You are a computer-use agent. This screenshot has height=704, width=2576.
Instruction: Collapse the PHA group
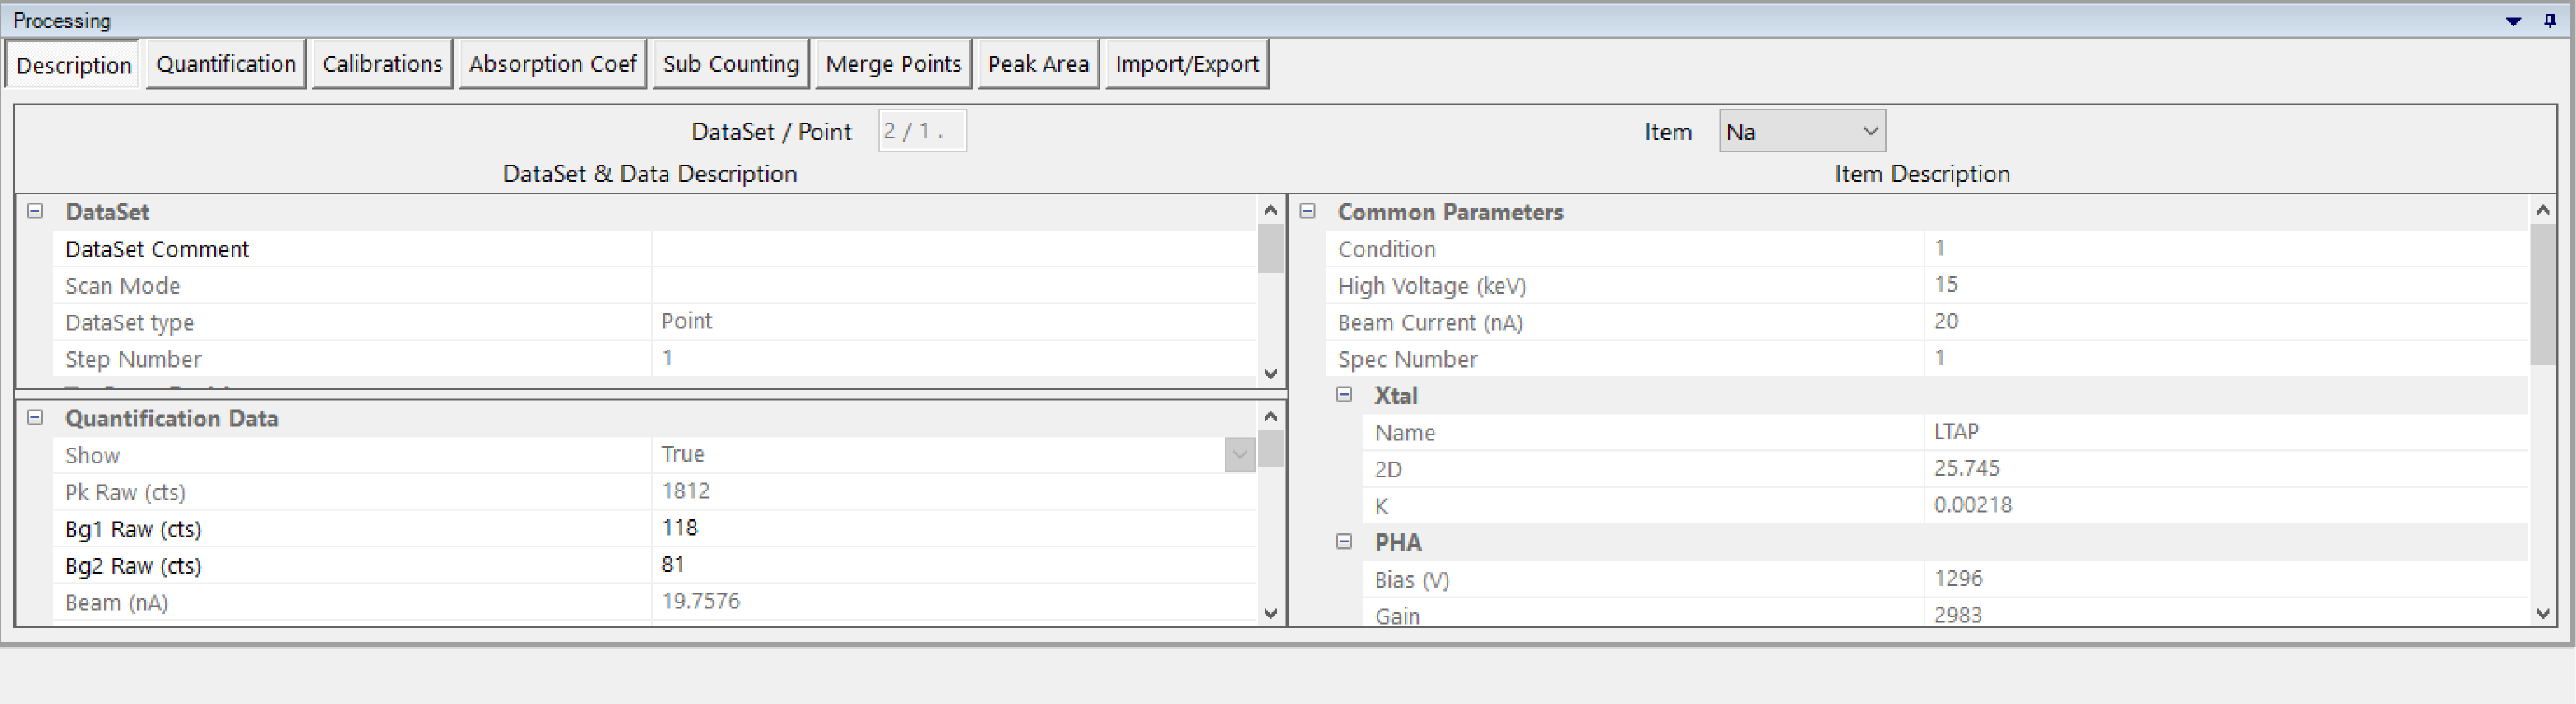point(1344,541)
